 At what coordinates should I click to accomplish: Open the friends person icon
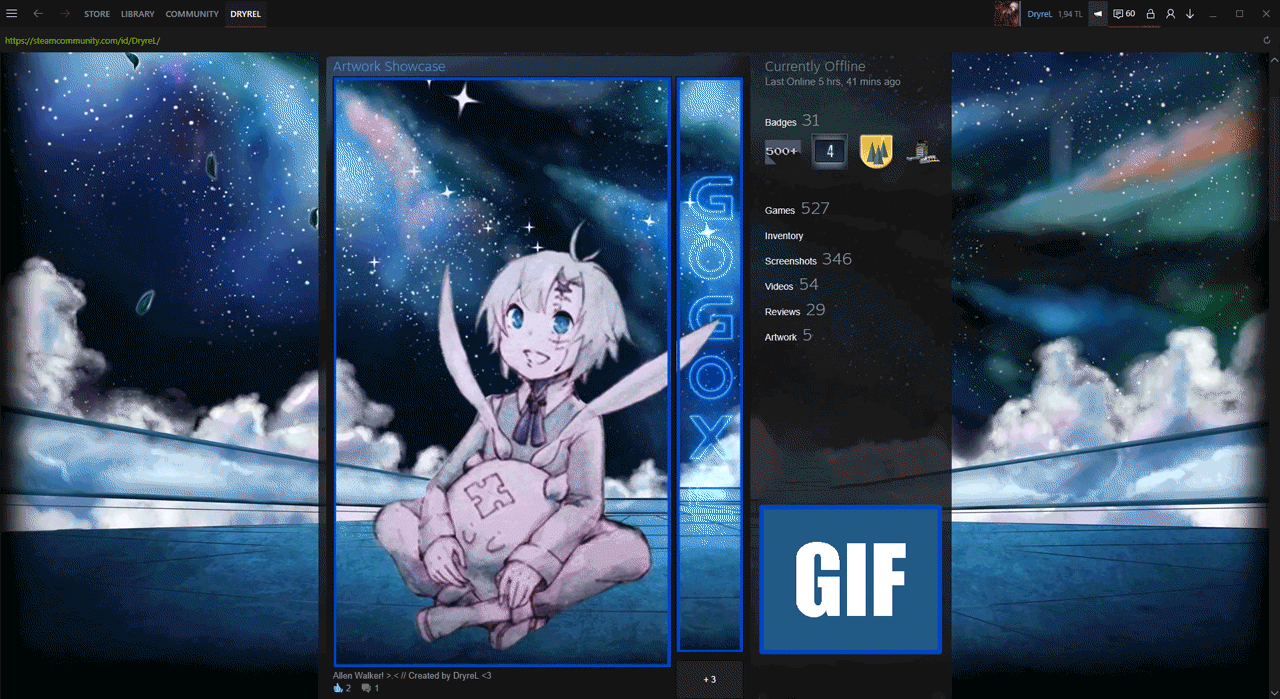[x=1171, y=14]
